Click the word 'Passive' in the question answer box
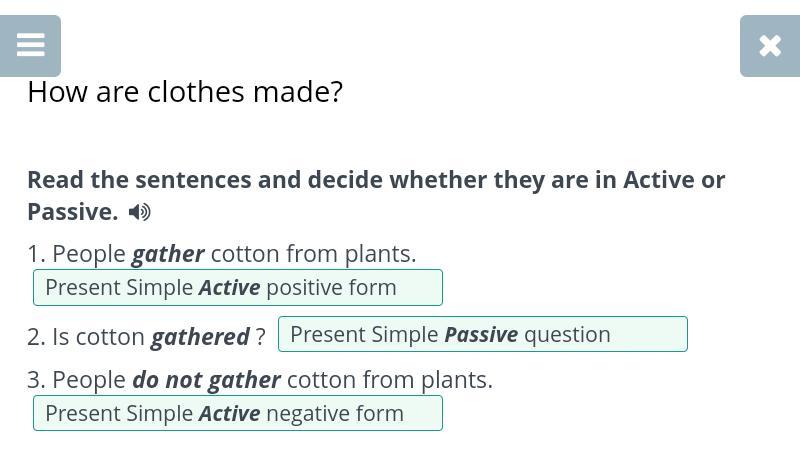Viewport: 800px width, 462px height. [481, 334]
